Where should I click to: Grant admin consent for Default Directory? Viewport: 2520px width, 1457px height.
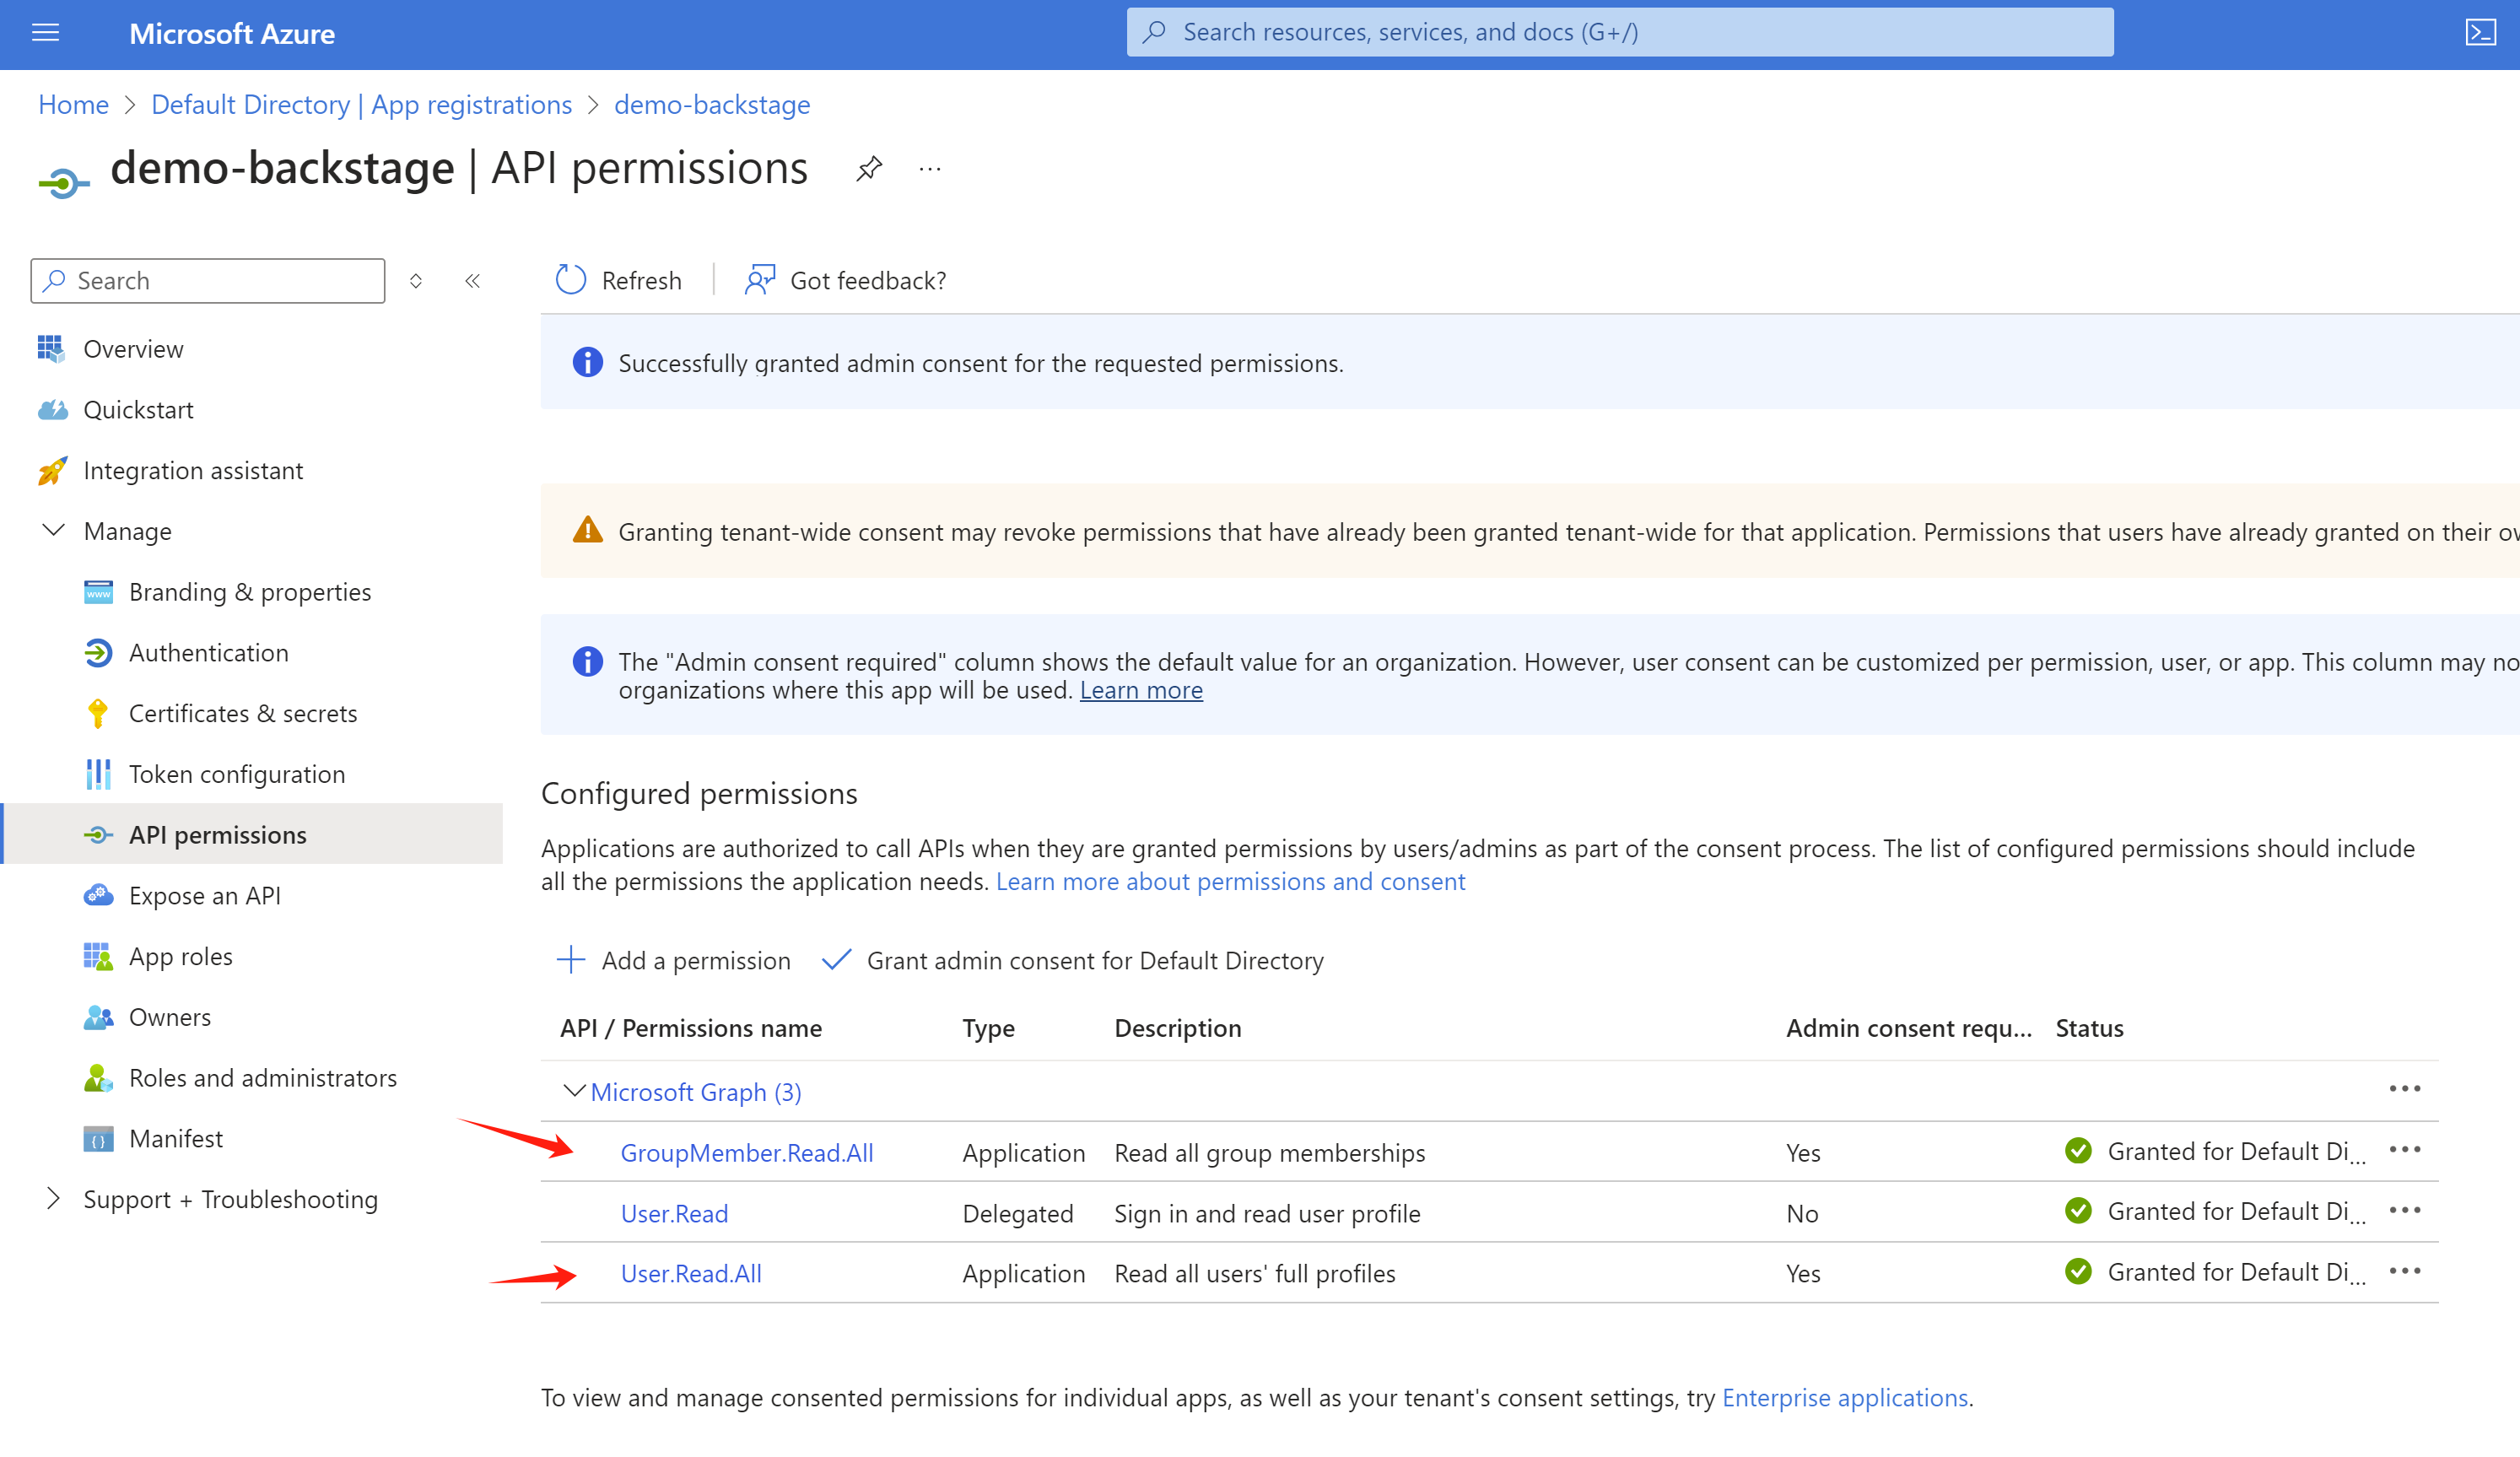[1073, 960]
